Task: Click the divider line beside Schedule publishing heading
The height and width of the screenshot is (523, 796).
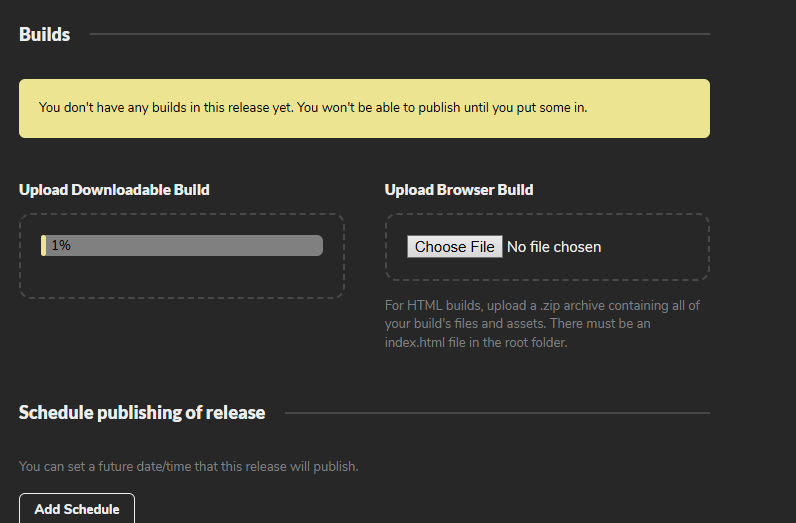Action: [x=497, y=412]
